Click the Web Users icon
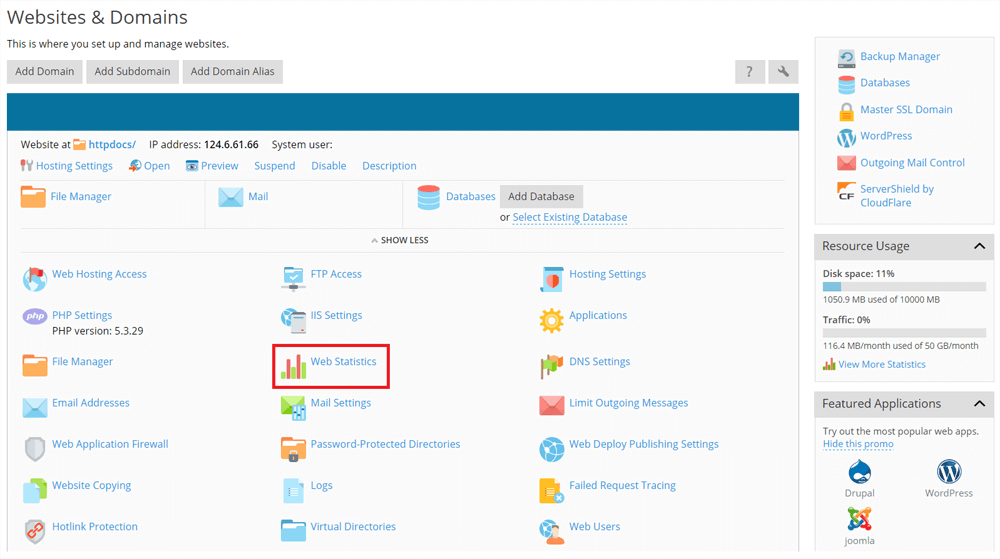 (x=551, y=531)
